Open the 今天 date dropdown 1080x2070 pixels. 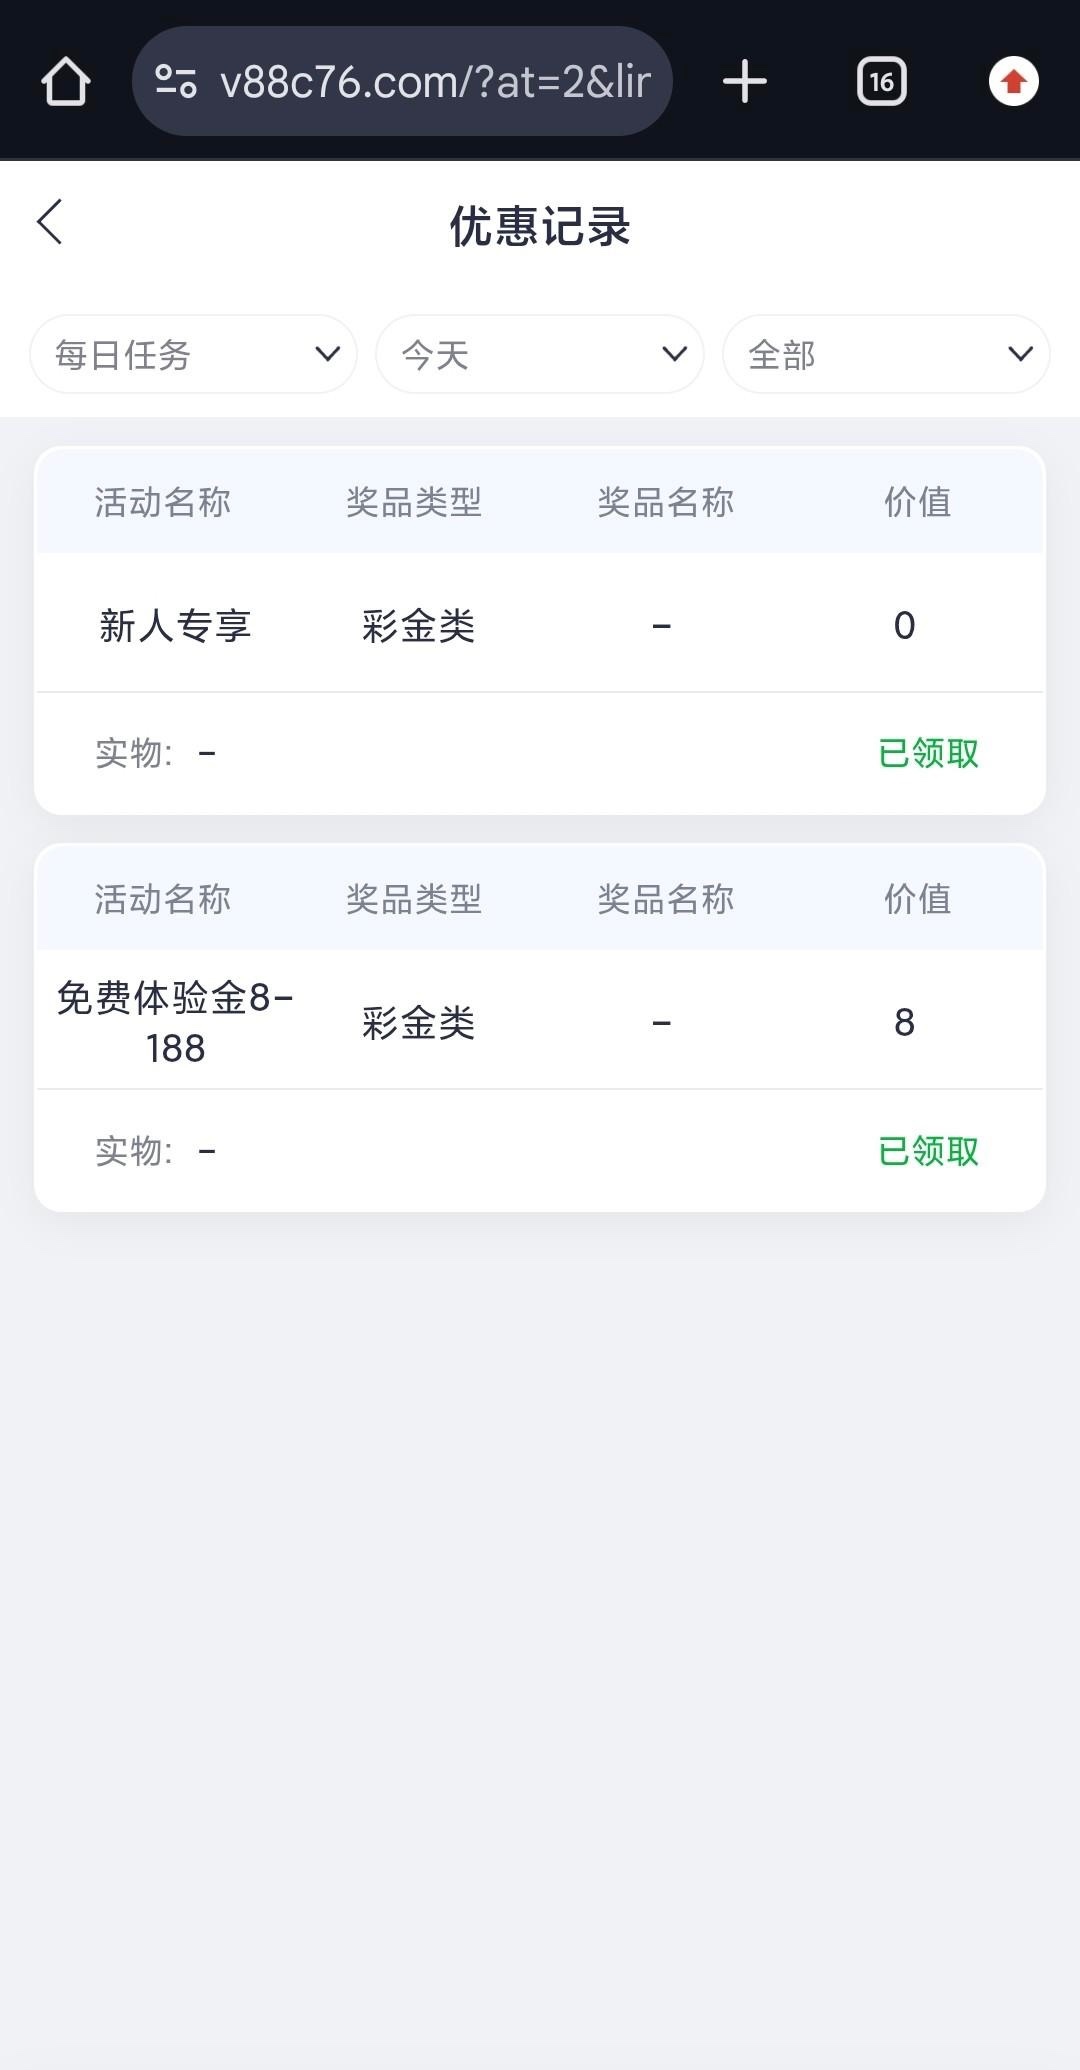[x=540, y=354]
